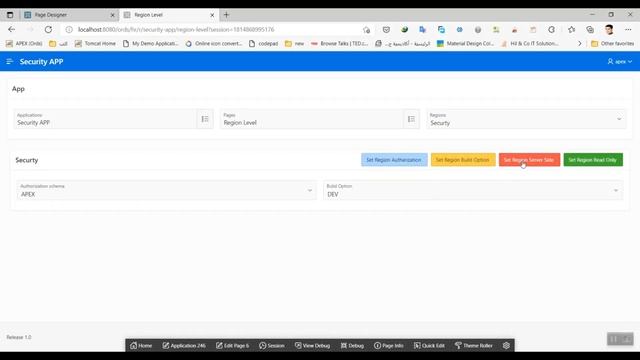View site information icon in address bar

tap(69, 29)
